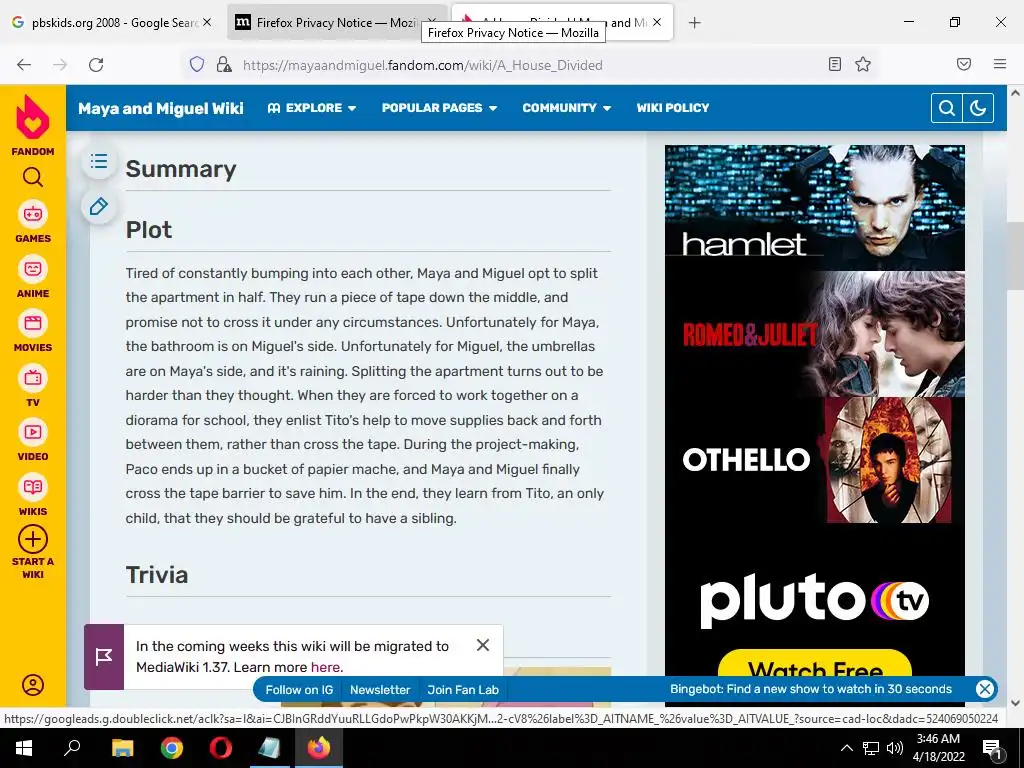Expand the Community dropdown

(x=566, y=108)
